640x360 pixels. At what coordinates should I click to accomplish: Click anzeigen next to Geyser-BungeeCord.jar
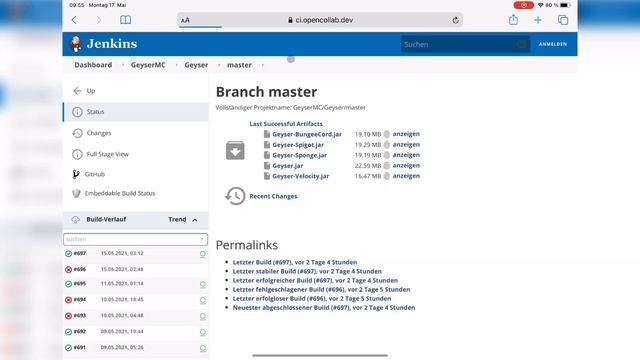[406, 134]
